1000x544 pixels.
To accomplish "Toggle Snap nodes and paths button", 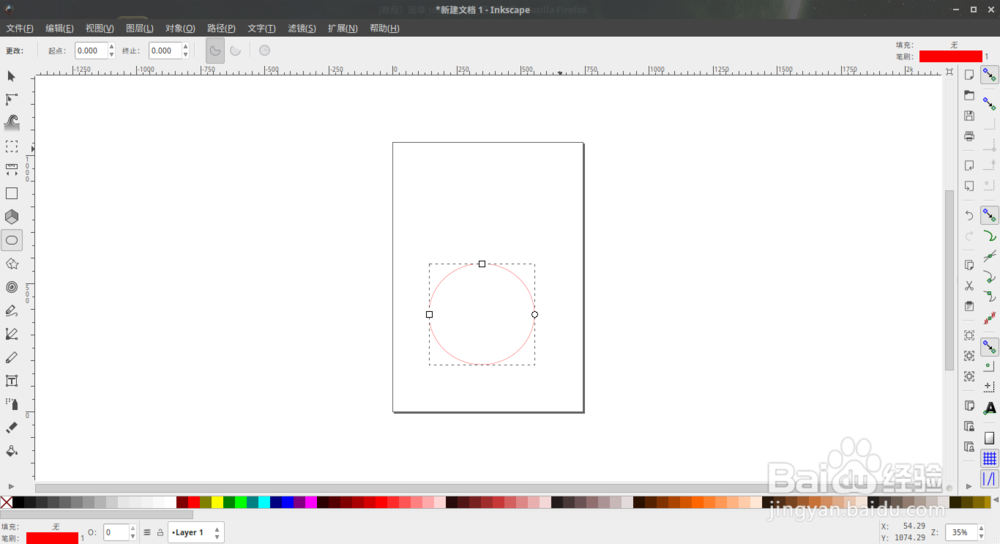I will [989, 216].
